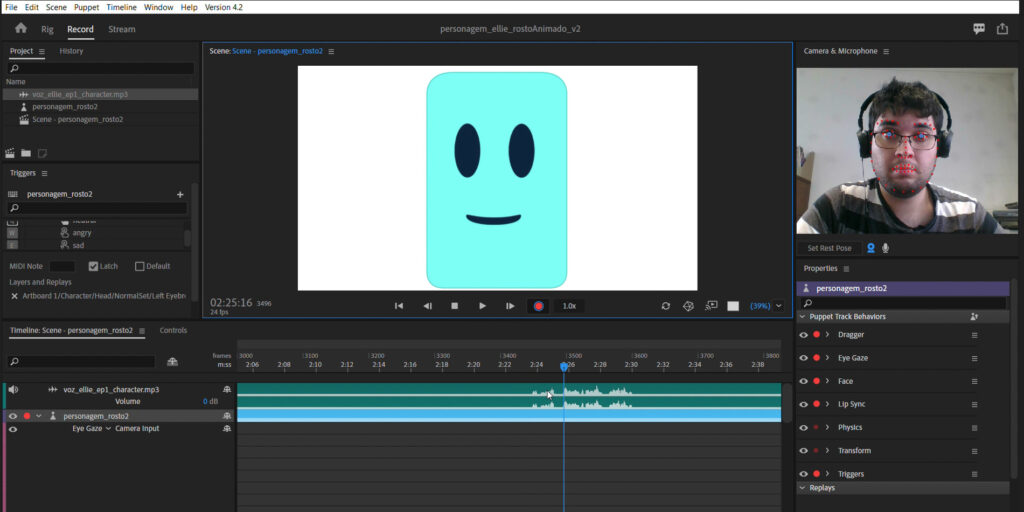Click the 1.0x playback speed button
1024x512 pixels.
pos(569,306)
